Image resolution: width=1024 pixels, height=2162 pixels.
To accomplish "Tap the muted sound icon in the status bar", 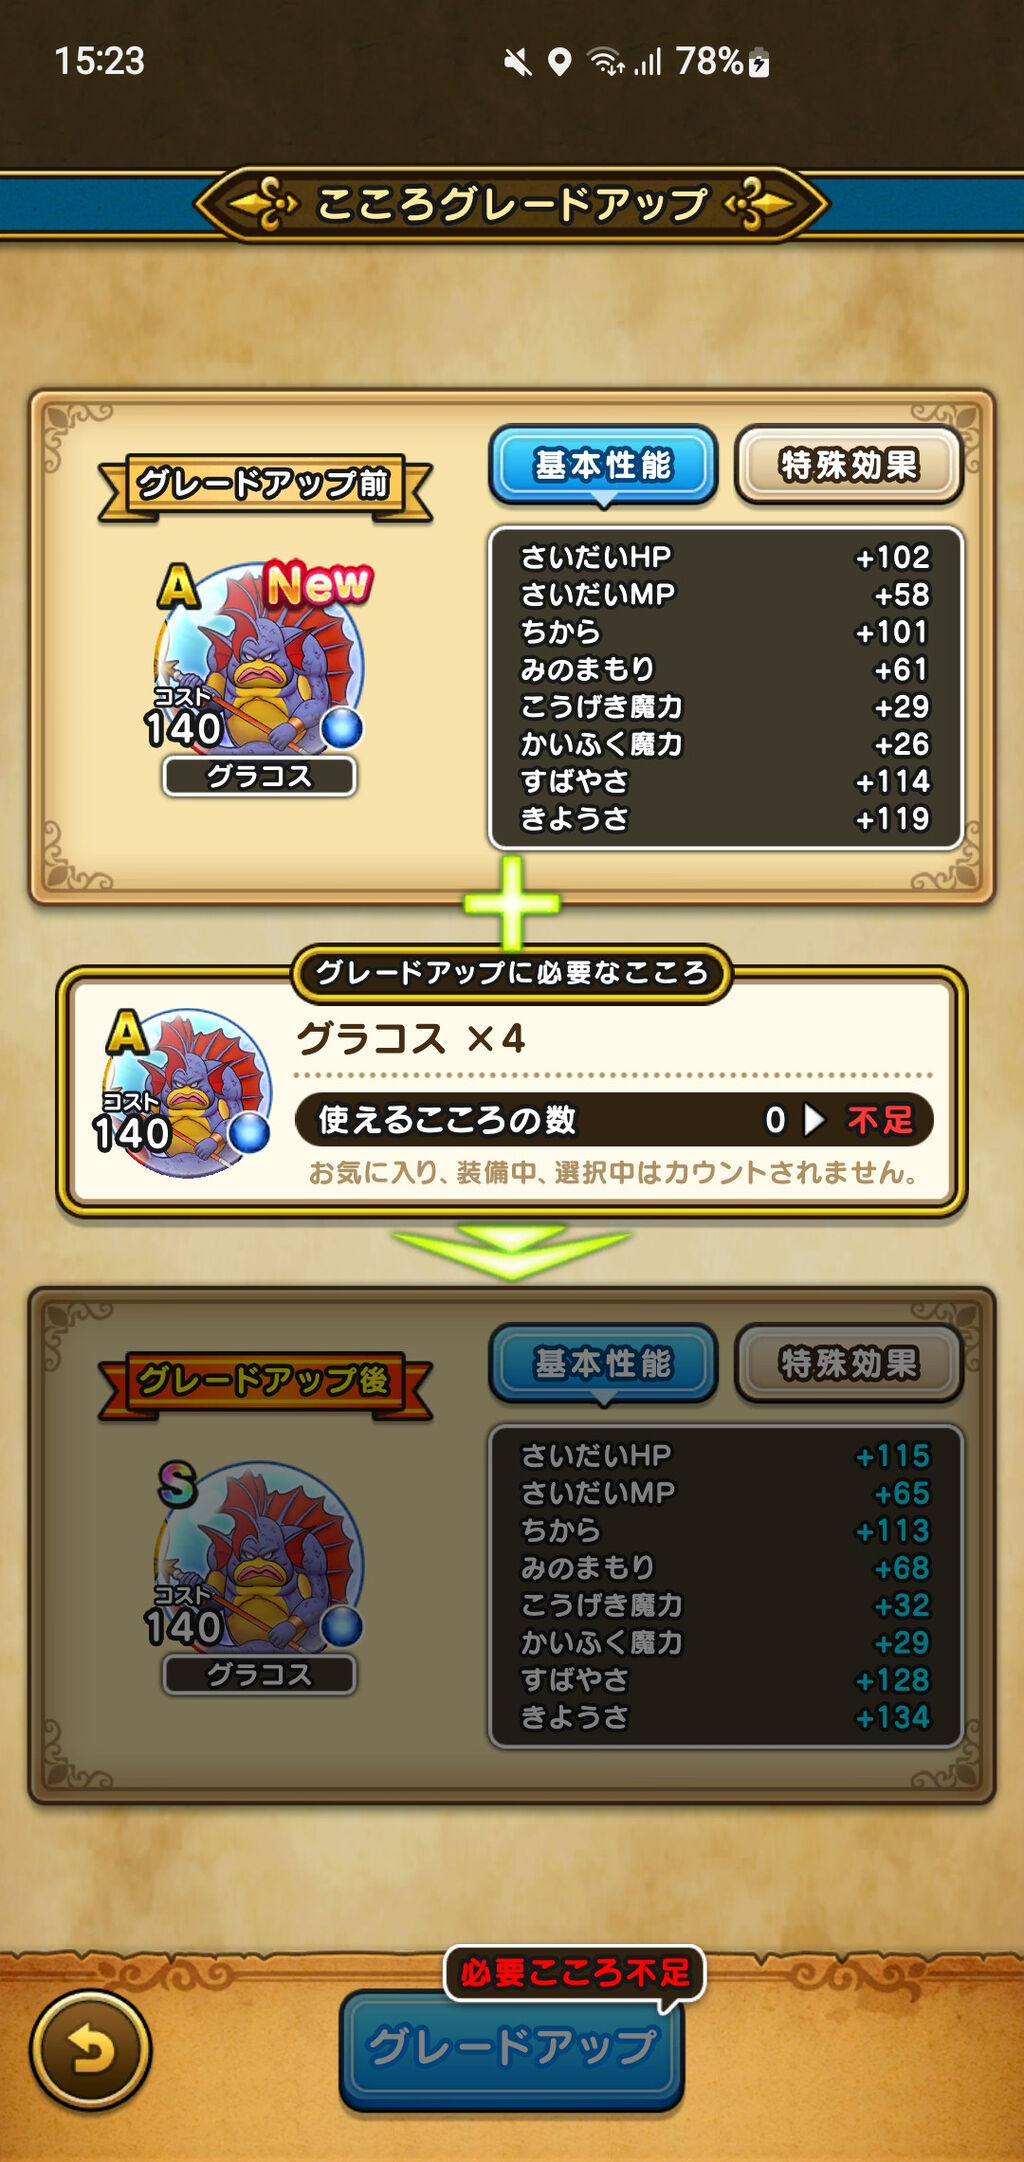I will (x=517, y=63).
